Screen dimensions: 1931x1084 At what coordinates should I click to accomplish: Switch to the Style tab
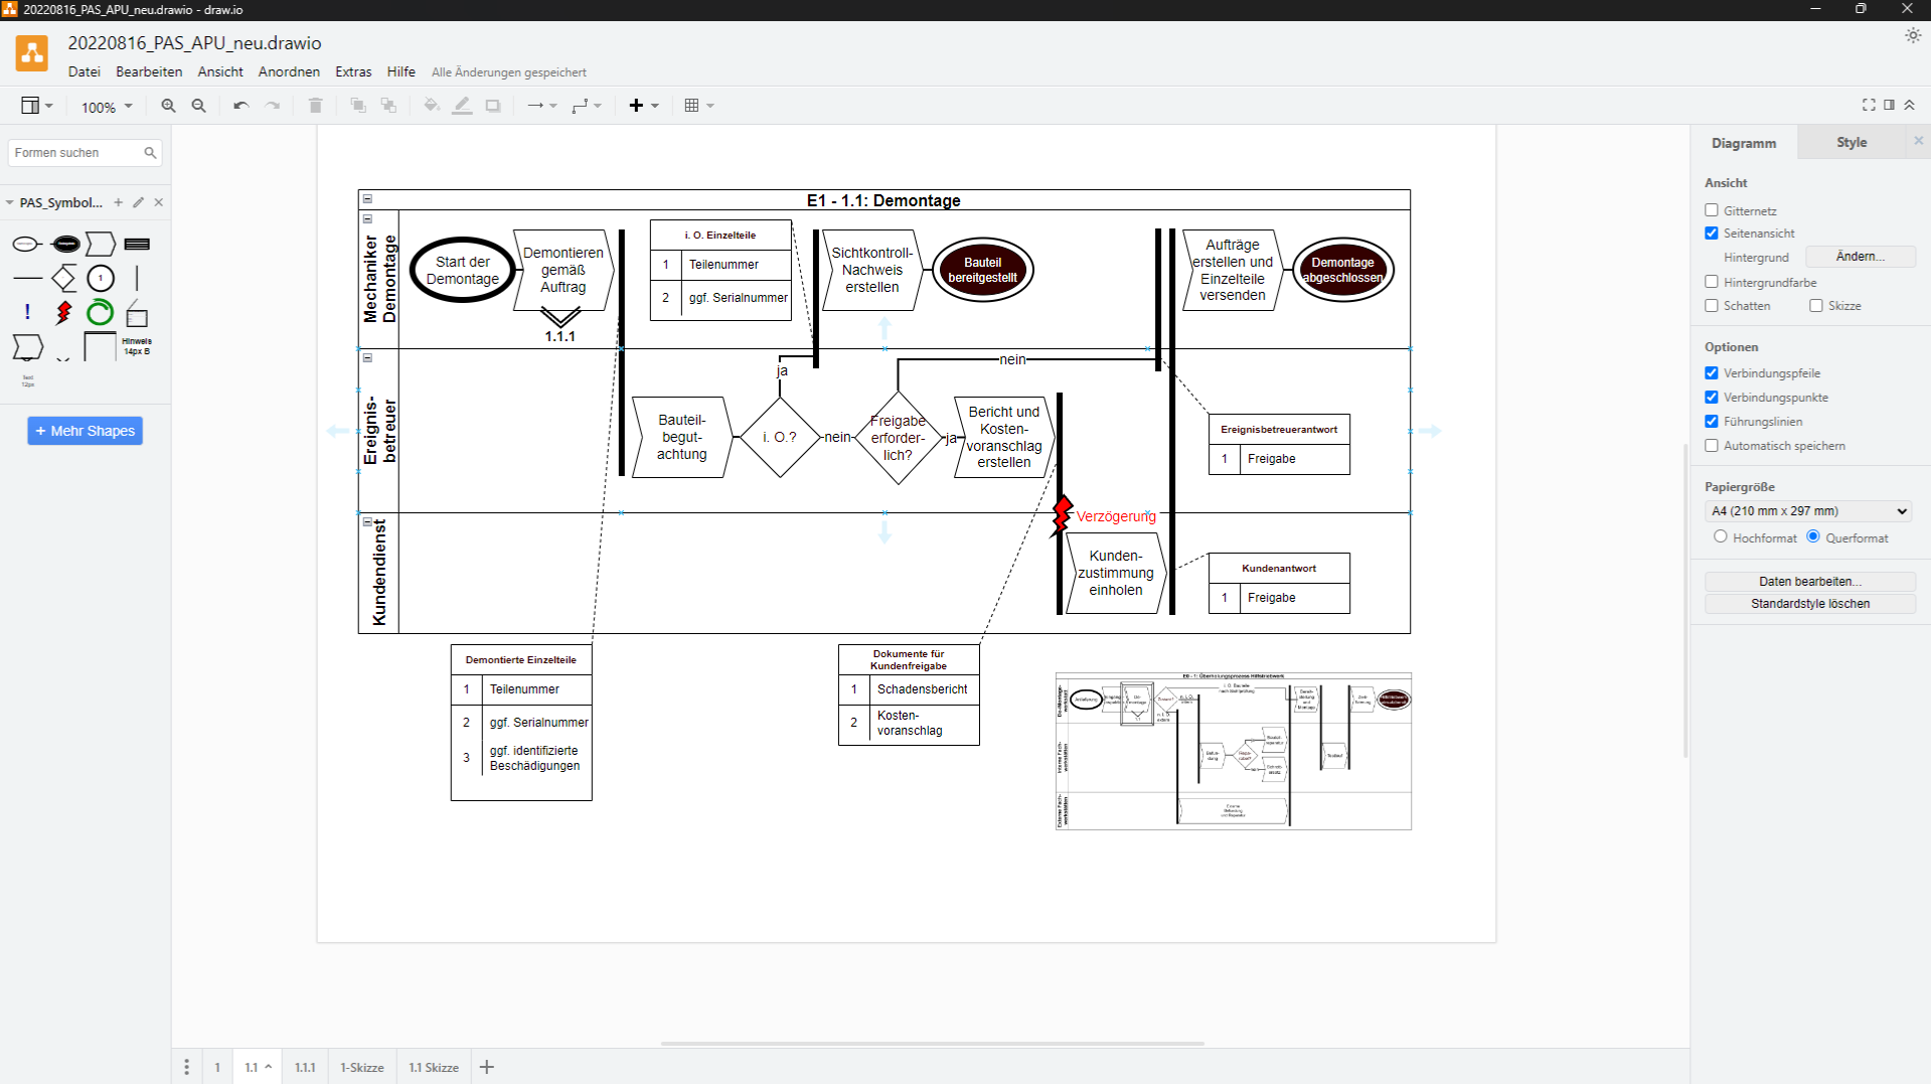[1851, 141]
